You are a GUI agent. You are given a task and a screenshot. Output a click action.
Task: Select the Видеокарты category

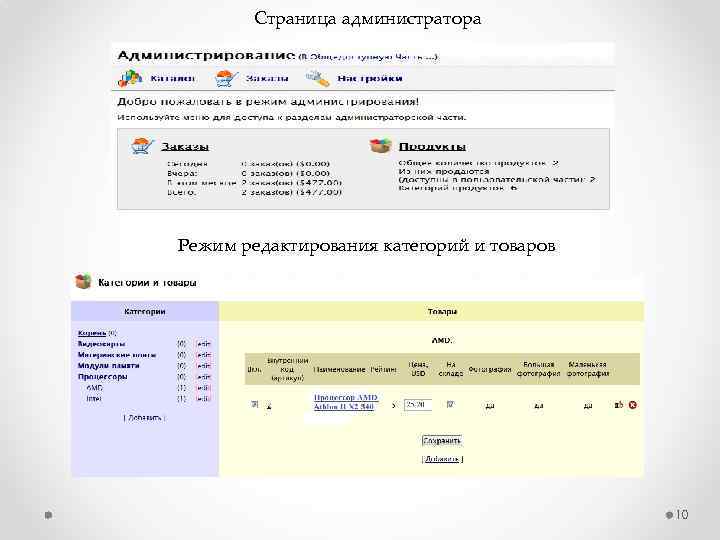(x=101, y=344)
